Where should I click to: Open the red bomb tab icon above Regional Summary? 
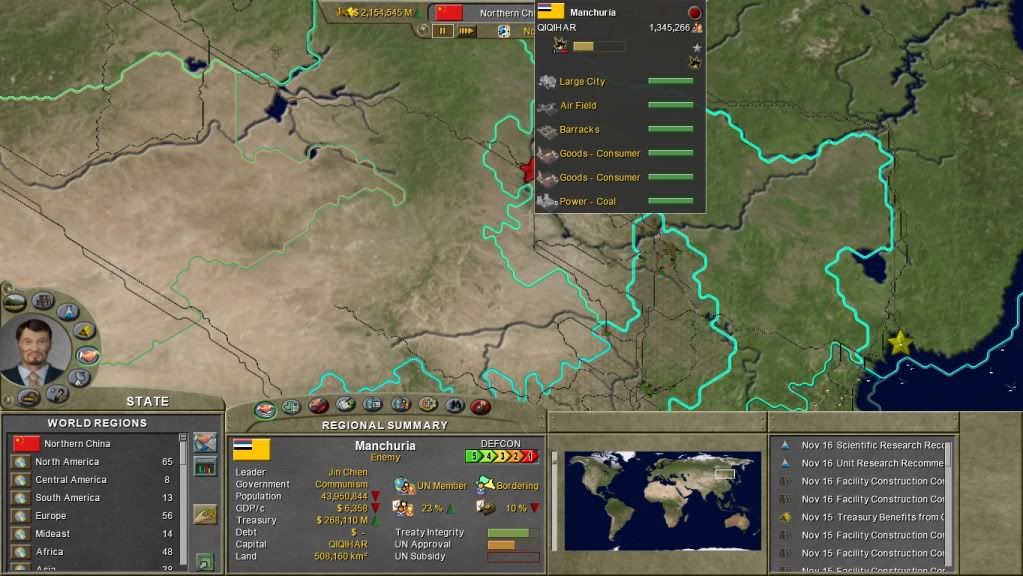481,407
